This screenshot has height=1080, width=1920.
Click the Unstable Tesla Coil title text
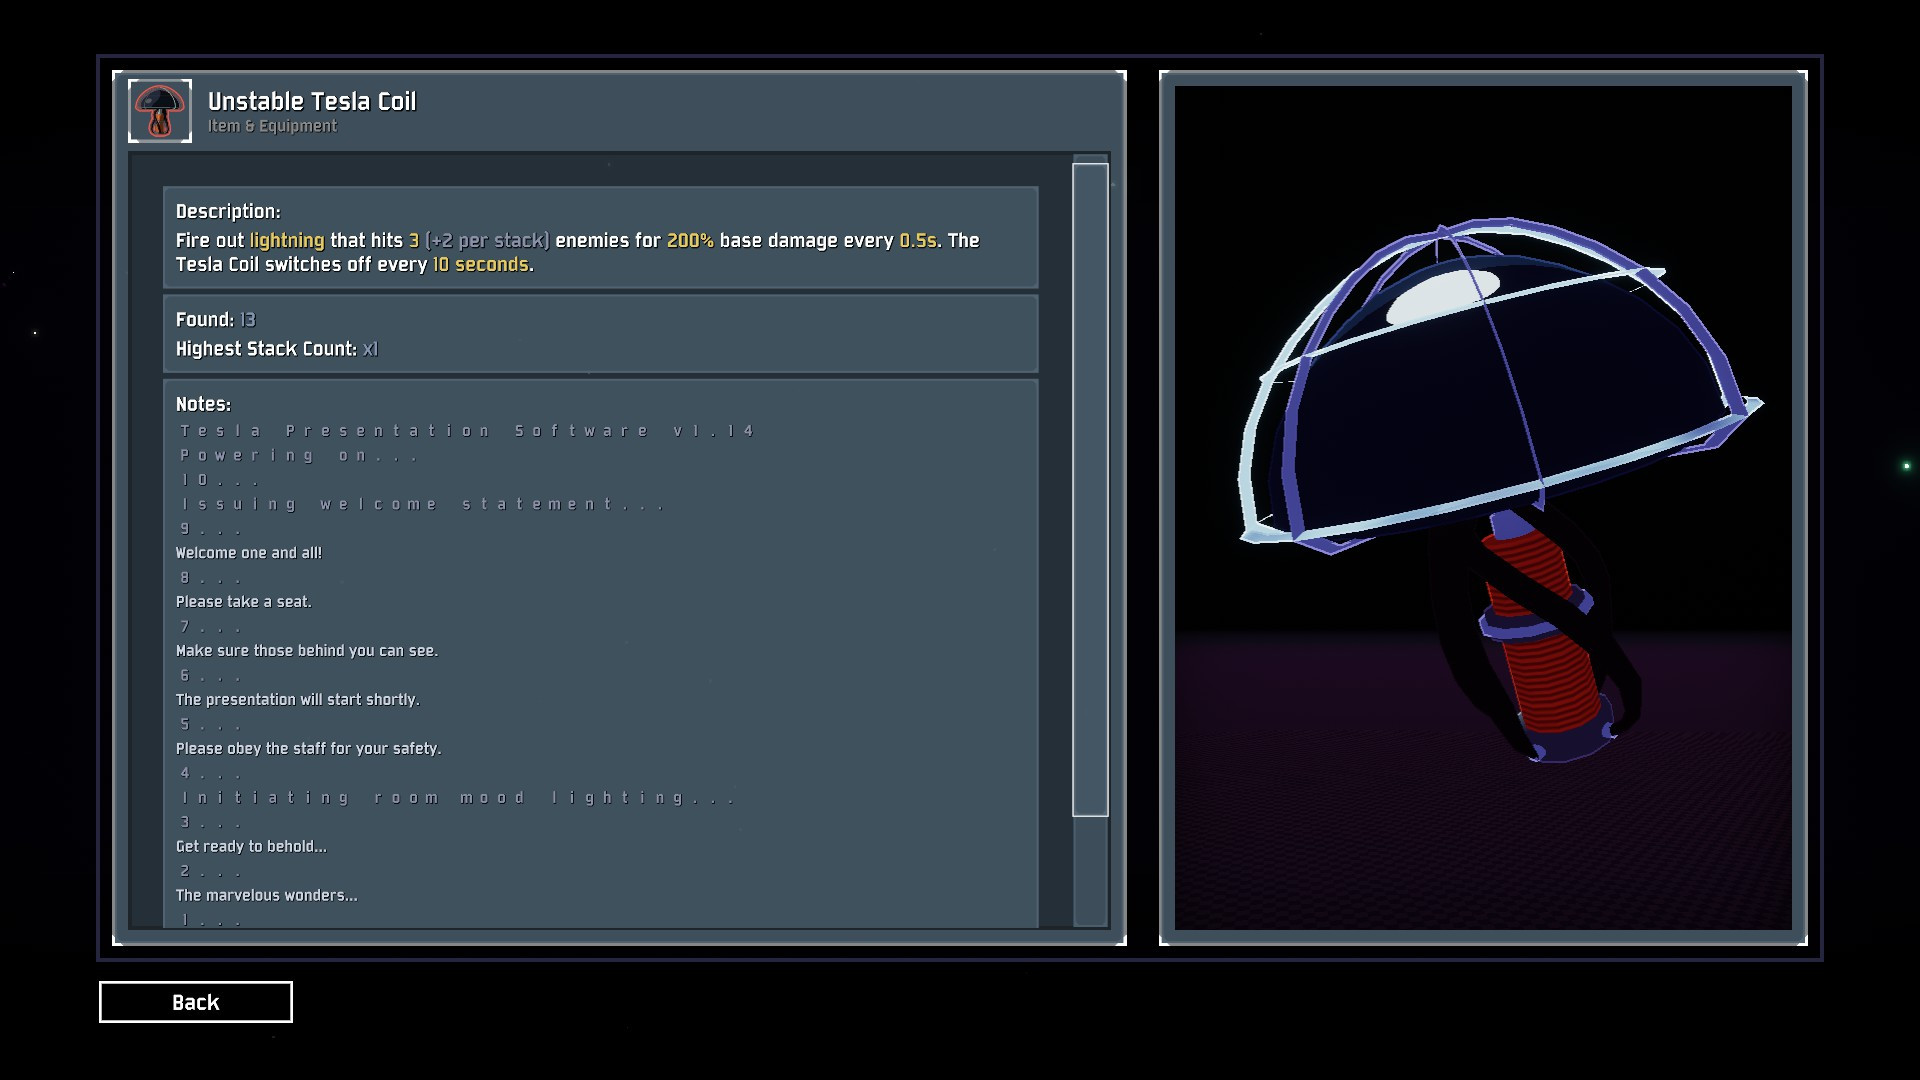point(312,101)
